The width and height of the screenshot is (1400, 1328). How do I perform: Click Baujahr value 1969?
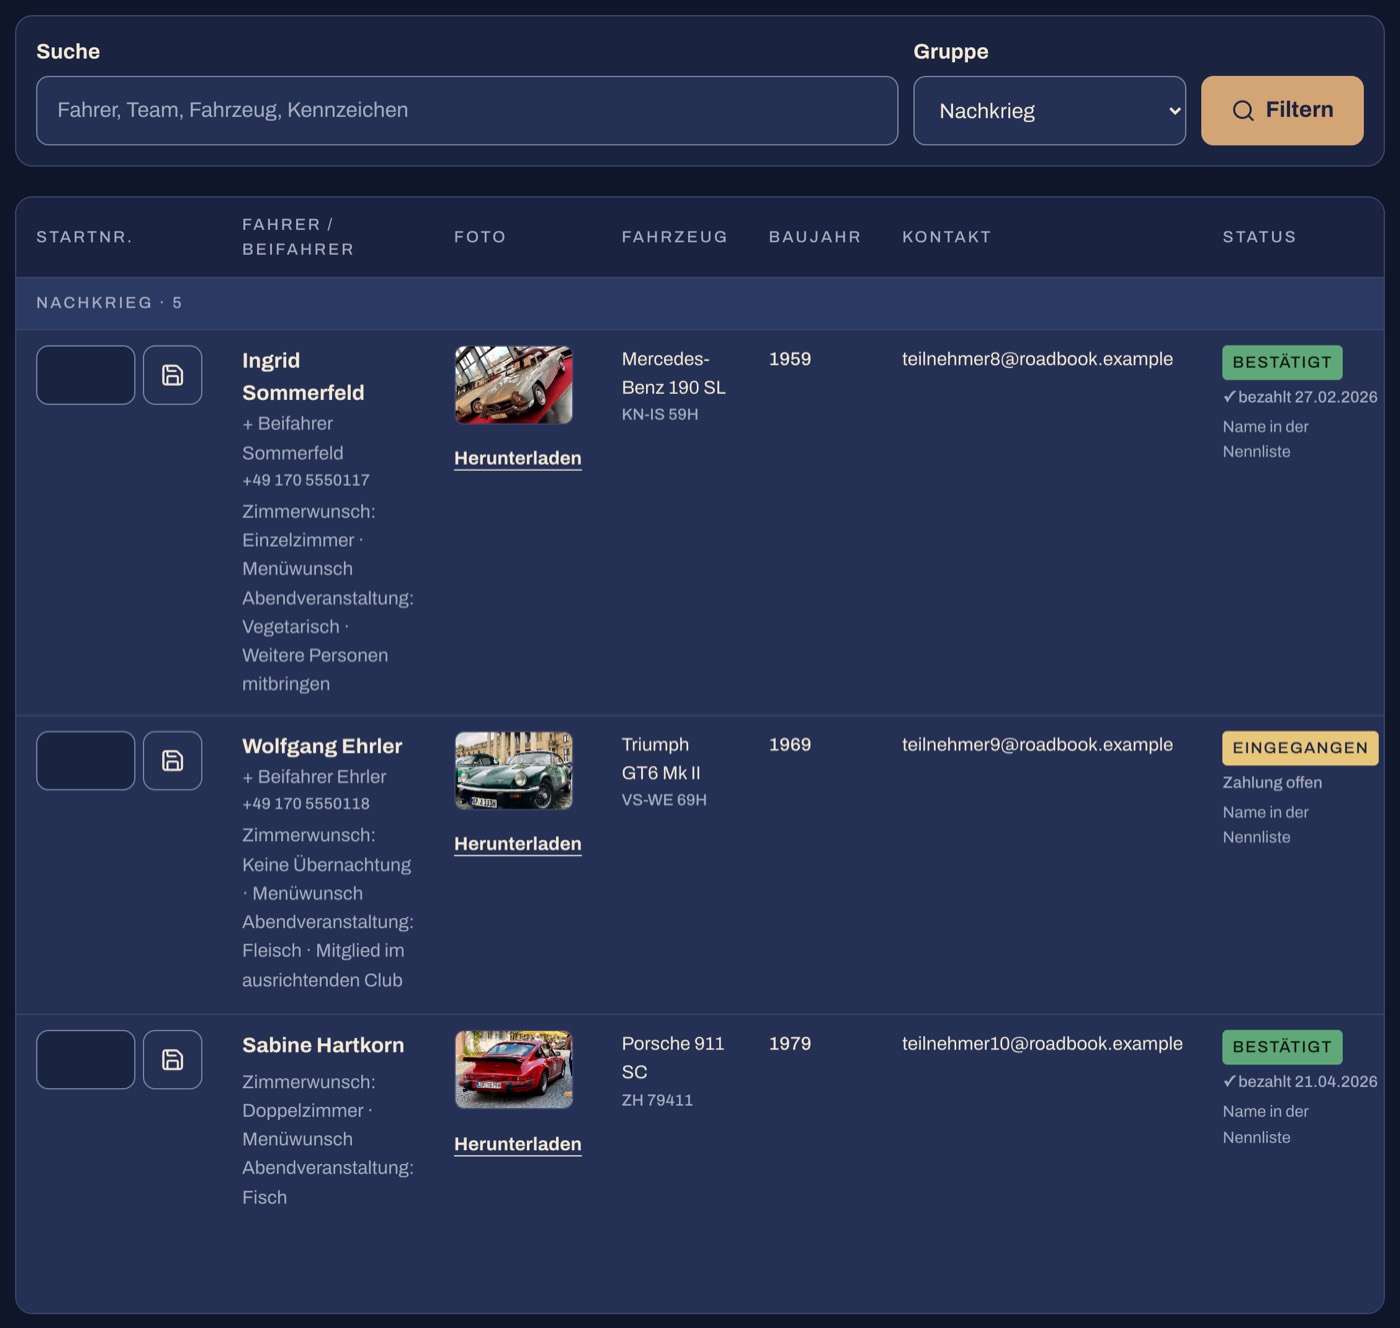click(790, 745)
